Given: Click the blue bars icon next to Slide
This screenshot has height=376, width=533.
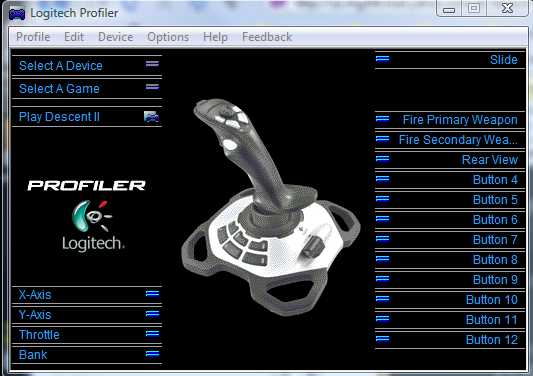Looking at the screenshot, I should tap(382, 59).
